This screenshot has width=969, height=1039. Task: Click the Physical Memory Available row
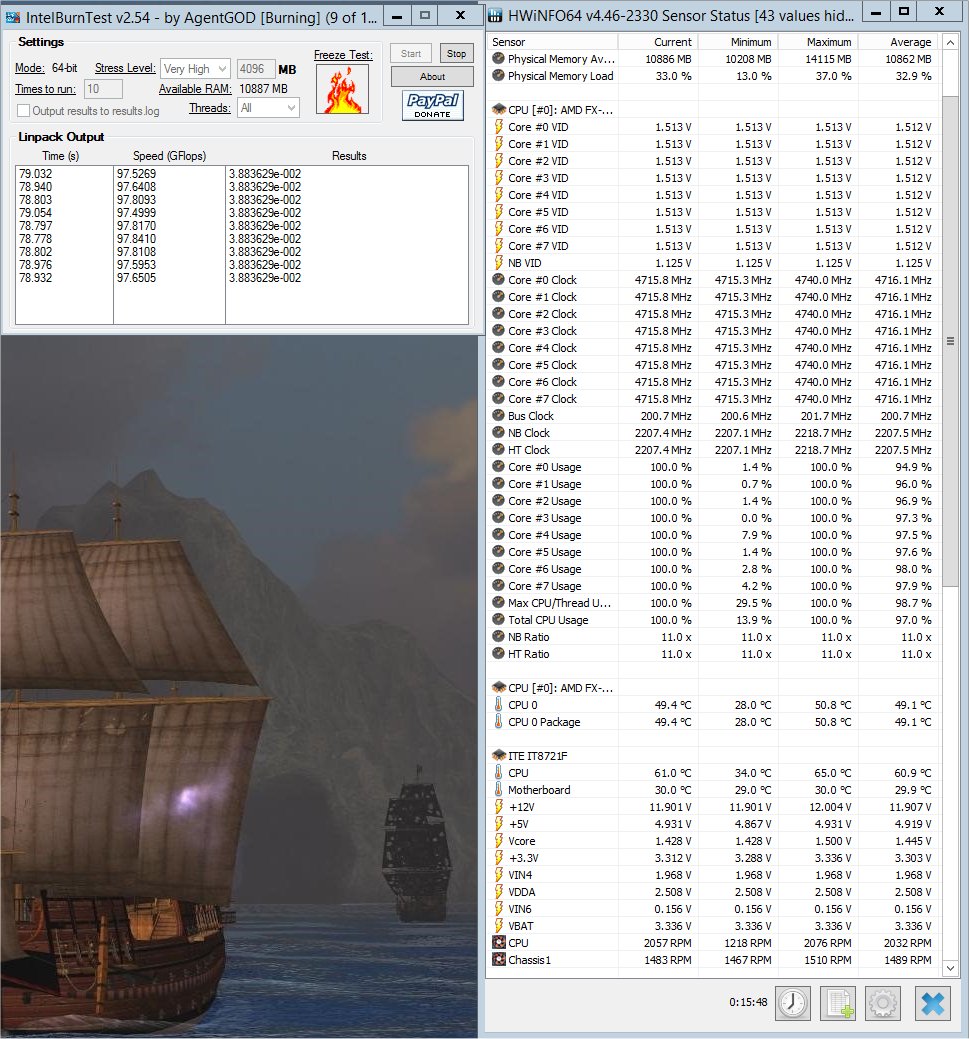point(713,59)
